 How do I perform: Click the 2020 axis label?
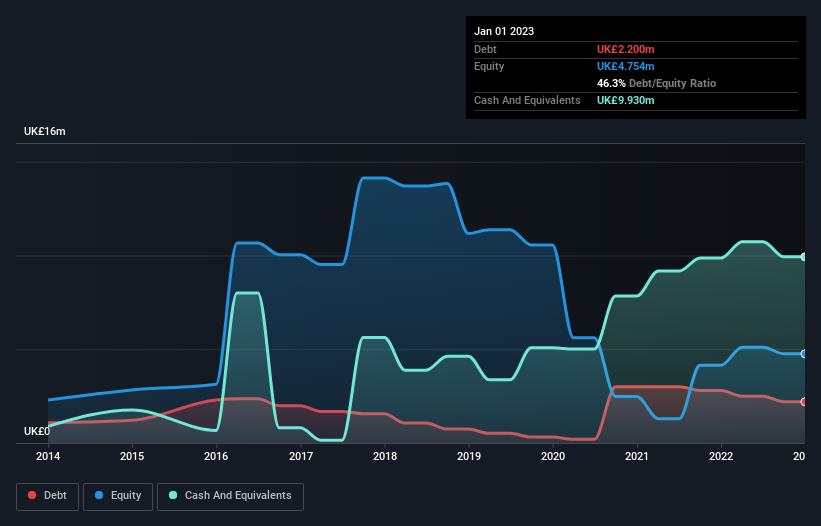(x=553, y=456)
